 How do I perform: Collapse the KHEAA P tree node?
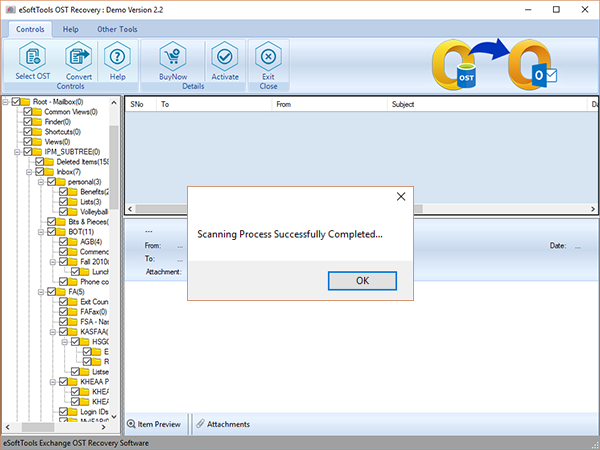click(53, 382)
